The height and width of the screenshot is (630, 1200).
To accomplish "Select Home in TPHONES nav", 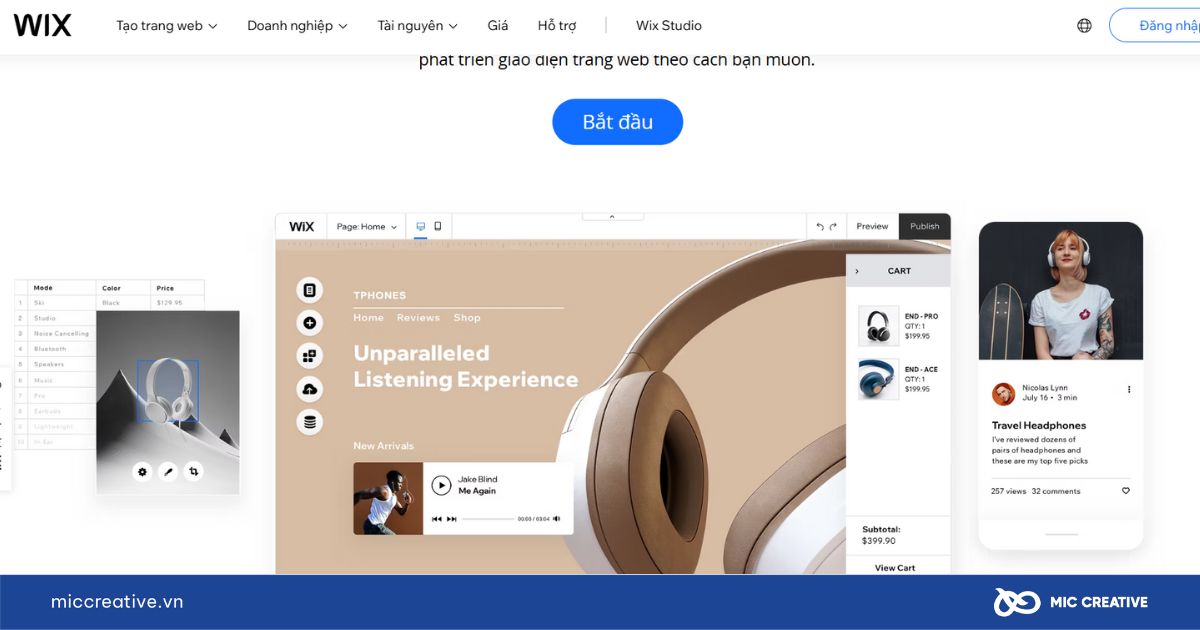I will click(368, 318).
